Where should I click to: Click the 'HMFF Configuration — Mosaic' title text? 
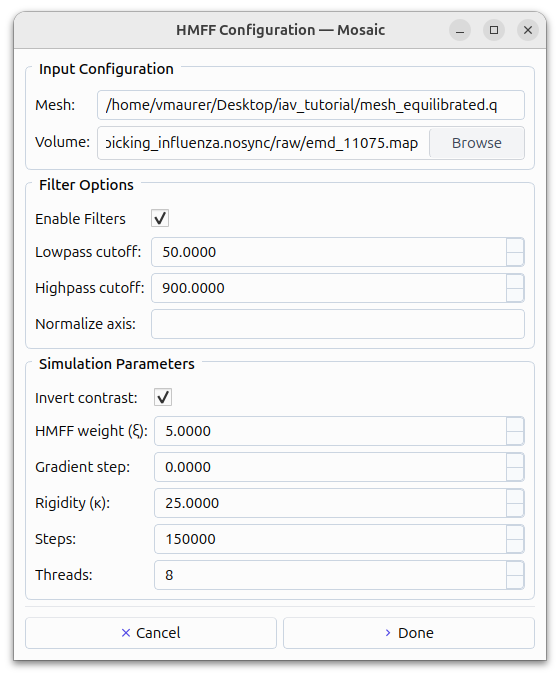click(x=280, y=30)
